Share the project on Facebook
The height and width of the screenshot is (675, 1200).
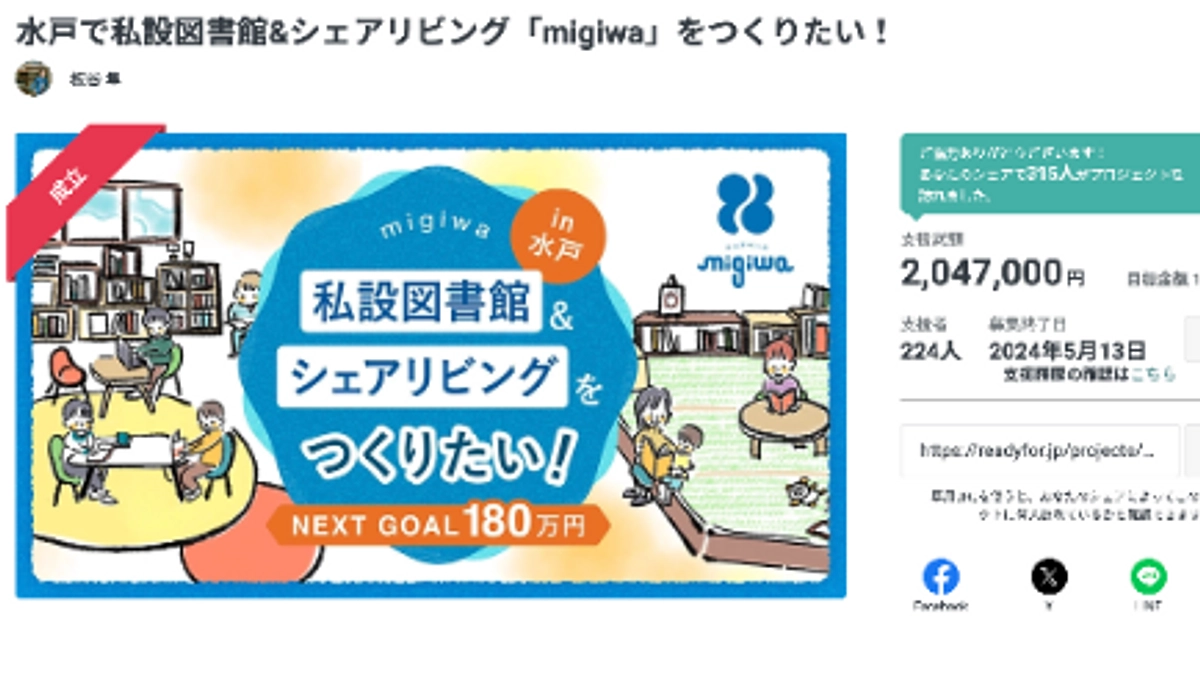click(941, 575)
